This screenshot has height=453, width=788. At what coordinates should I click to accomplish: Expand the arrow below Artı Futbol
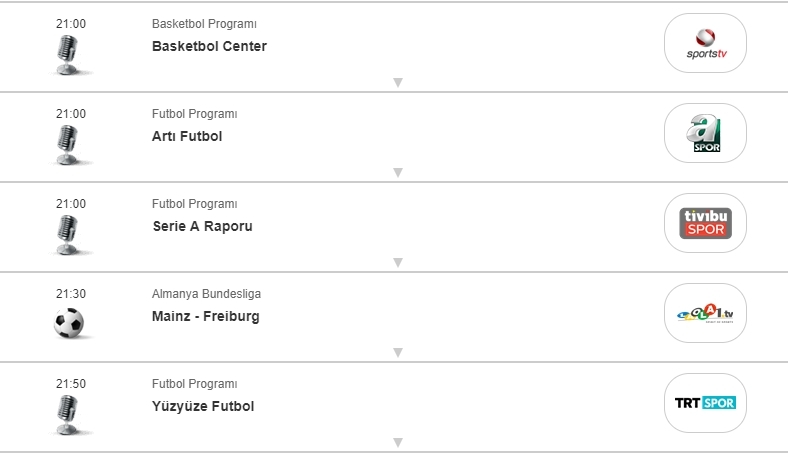[x=397, y=173]
